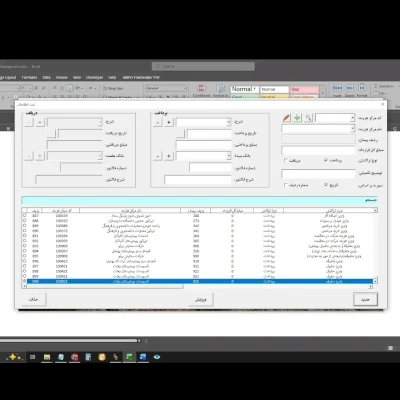Expand the Excel cell styles gallery
The width and height of the screenshot is (400, 400).
[322, 93]
